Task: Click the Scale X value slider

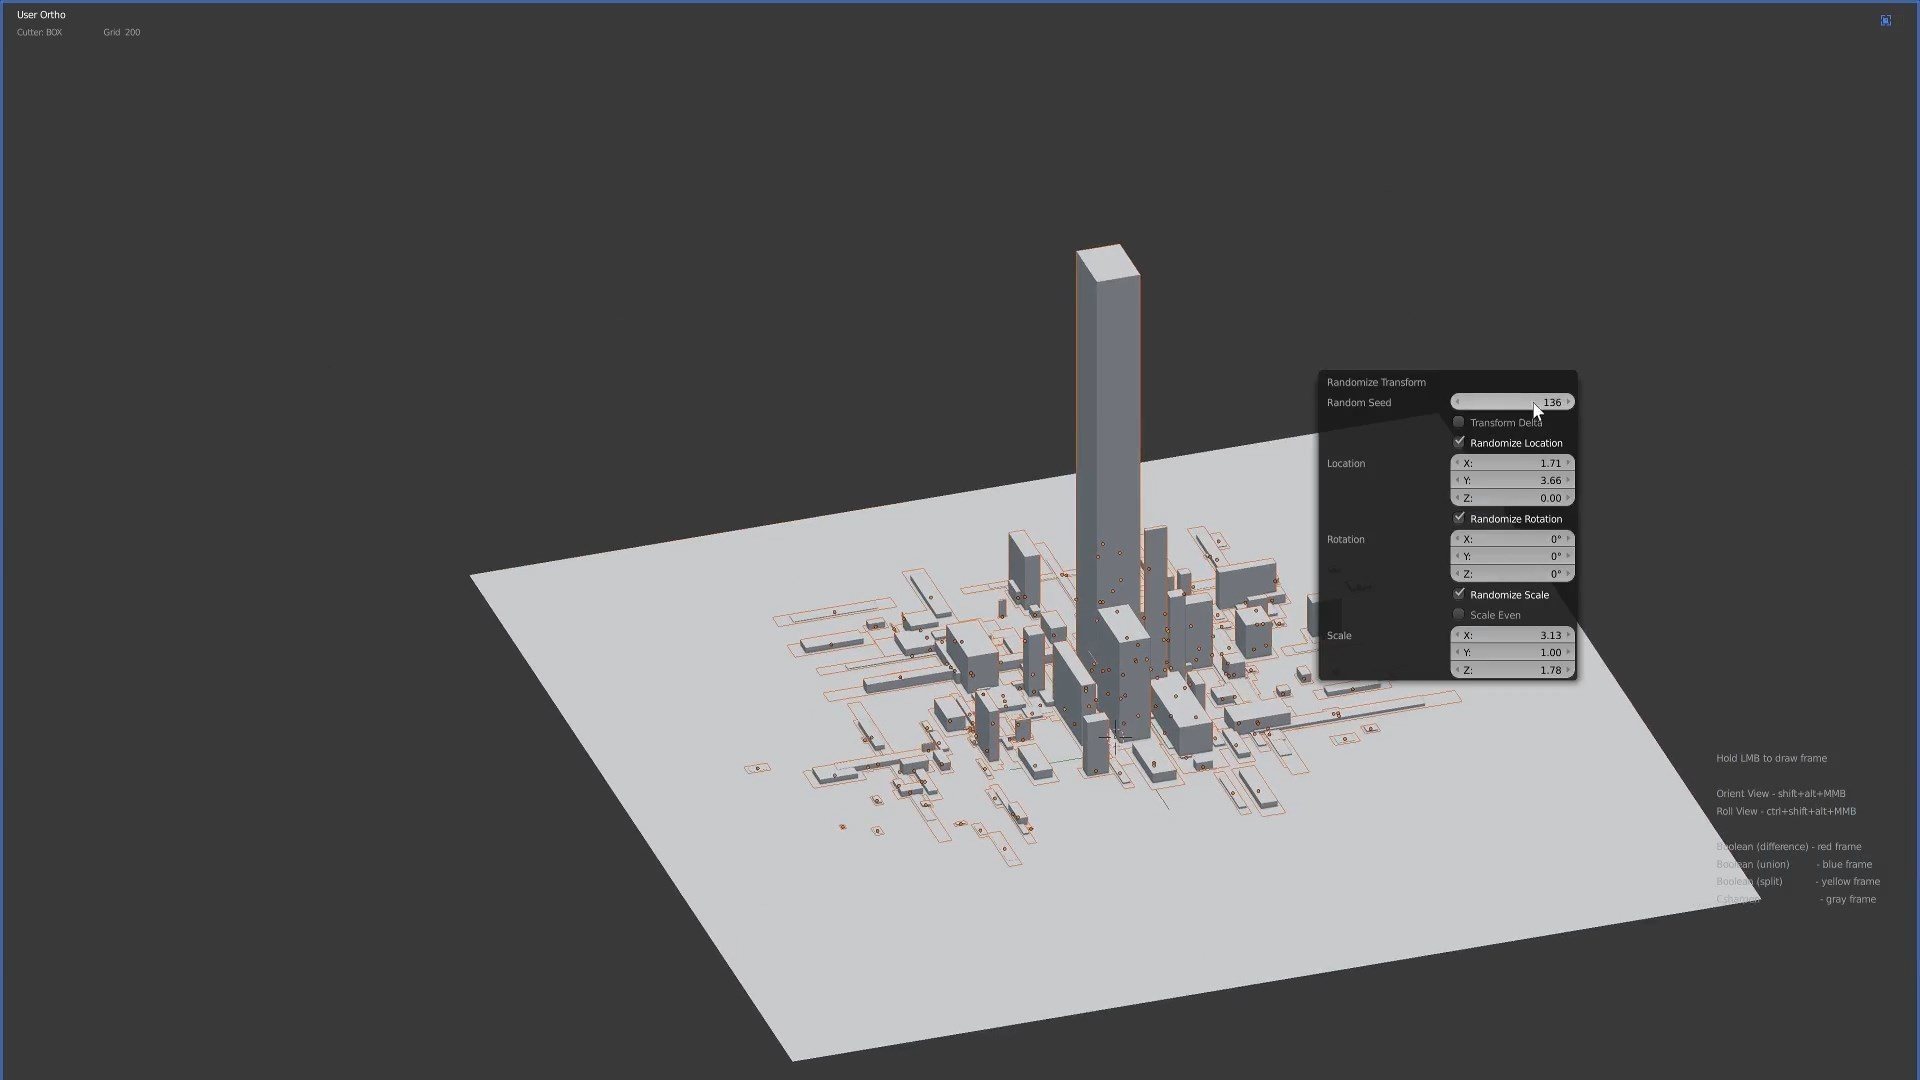Action: pyautogui.click(x=1512, y=635)
